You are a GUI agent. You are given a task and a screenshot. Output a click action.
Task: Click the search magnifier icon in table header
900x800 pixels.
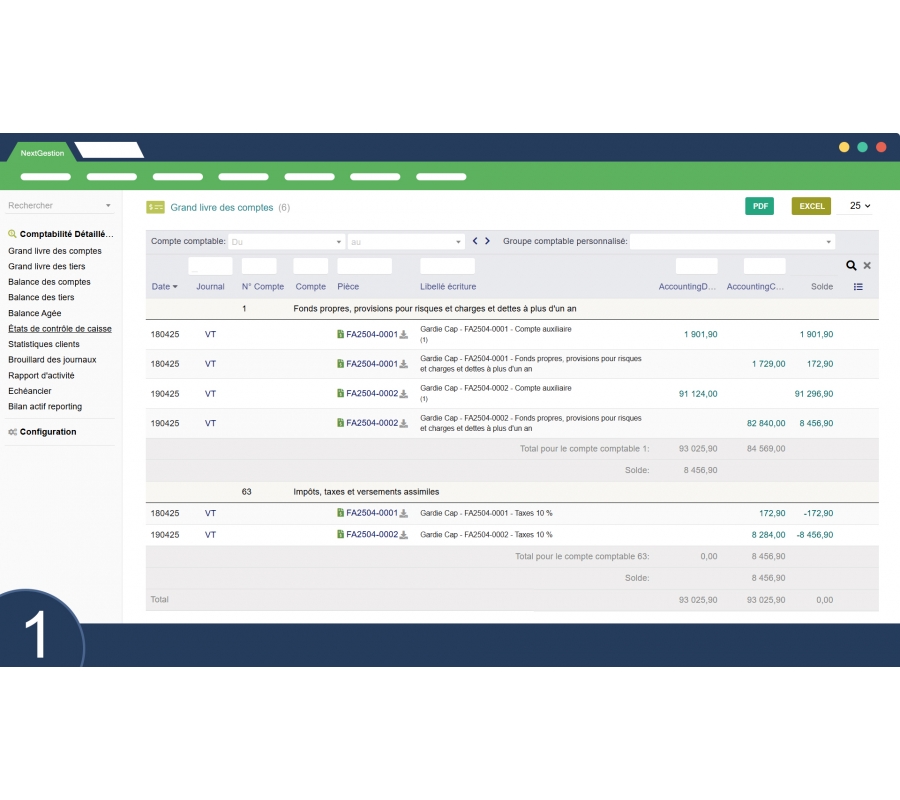851,266
